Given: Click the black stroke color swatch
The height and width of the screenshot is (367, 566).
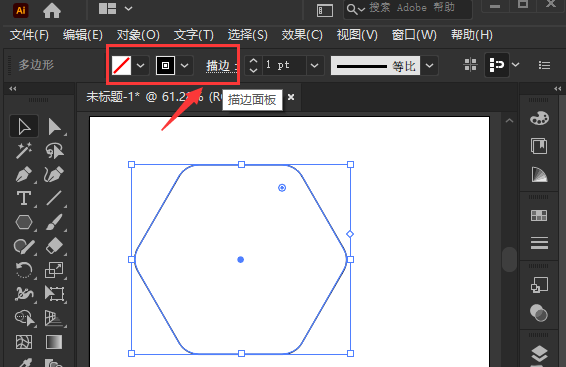Looking at the screenshot, I should click(165, 66).
